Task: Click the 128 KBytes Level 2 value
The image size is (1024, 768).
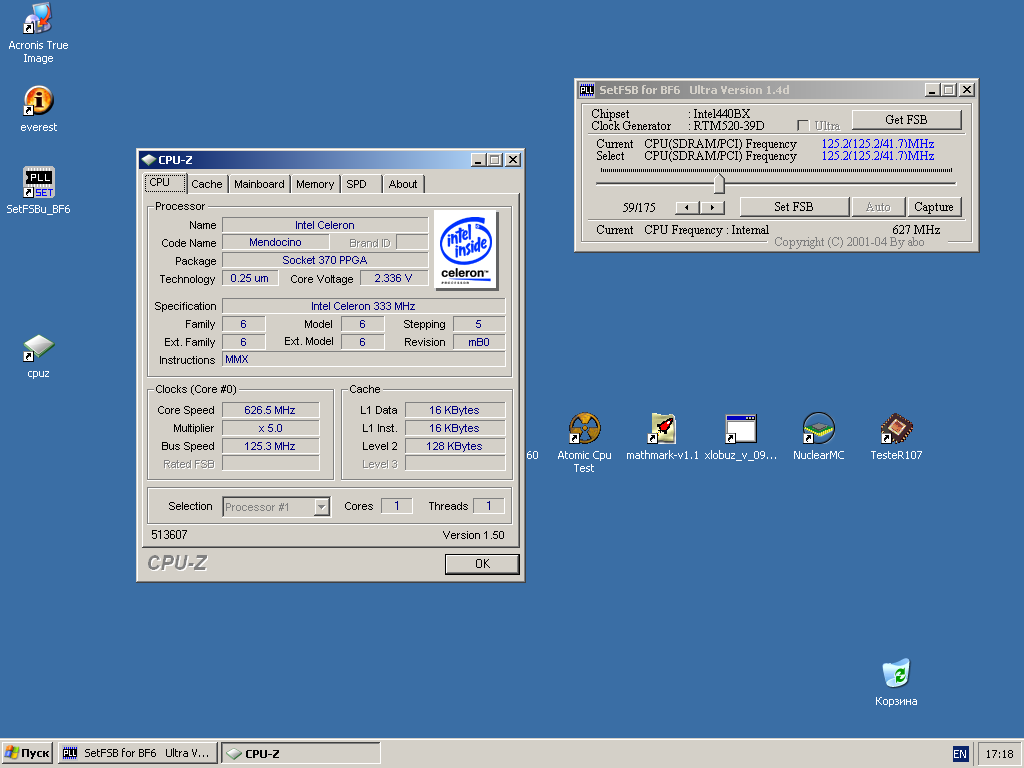Action: coord(455,446)
